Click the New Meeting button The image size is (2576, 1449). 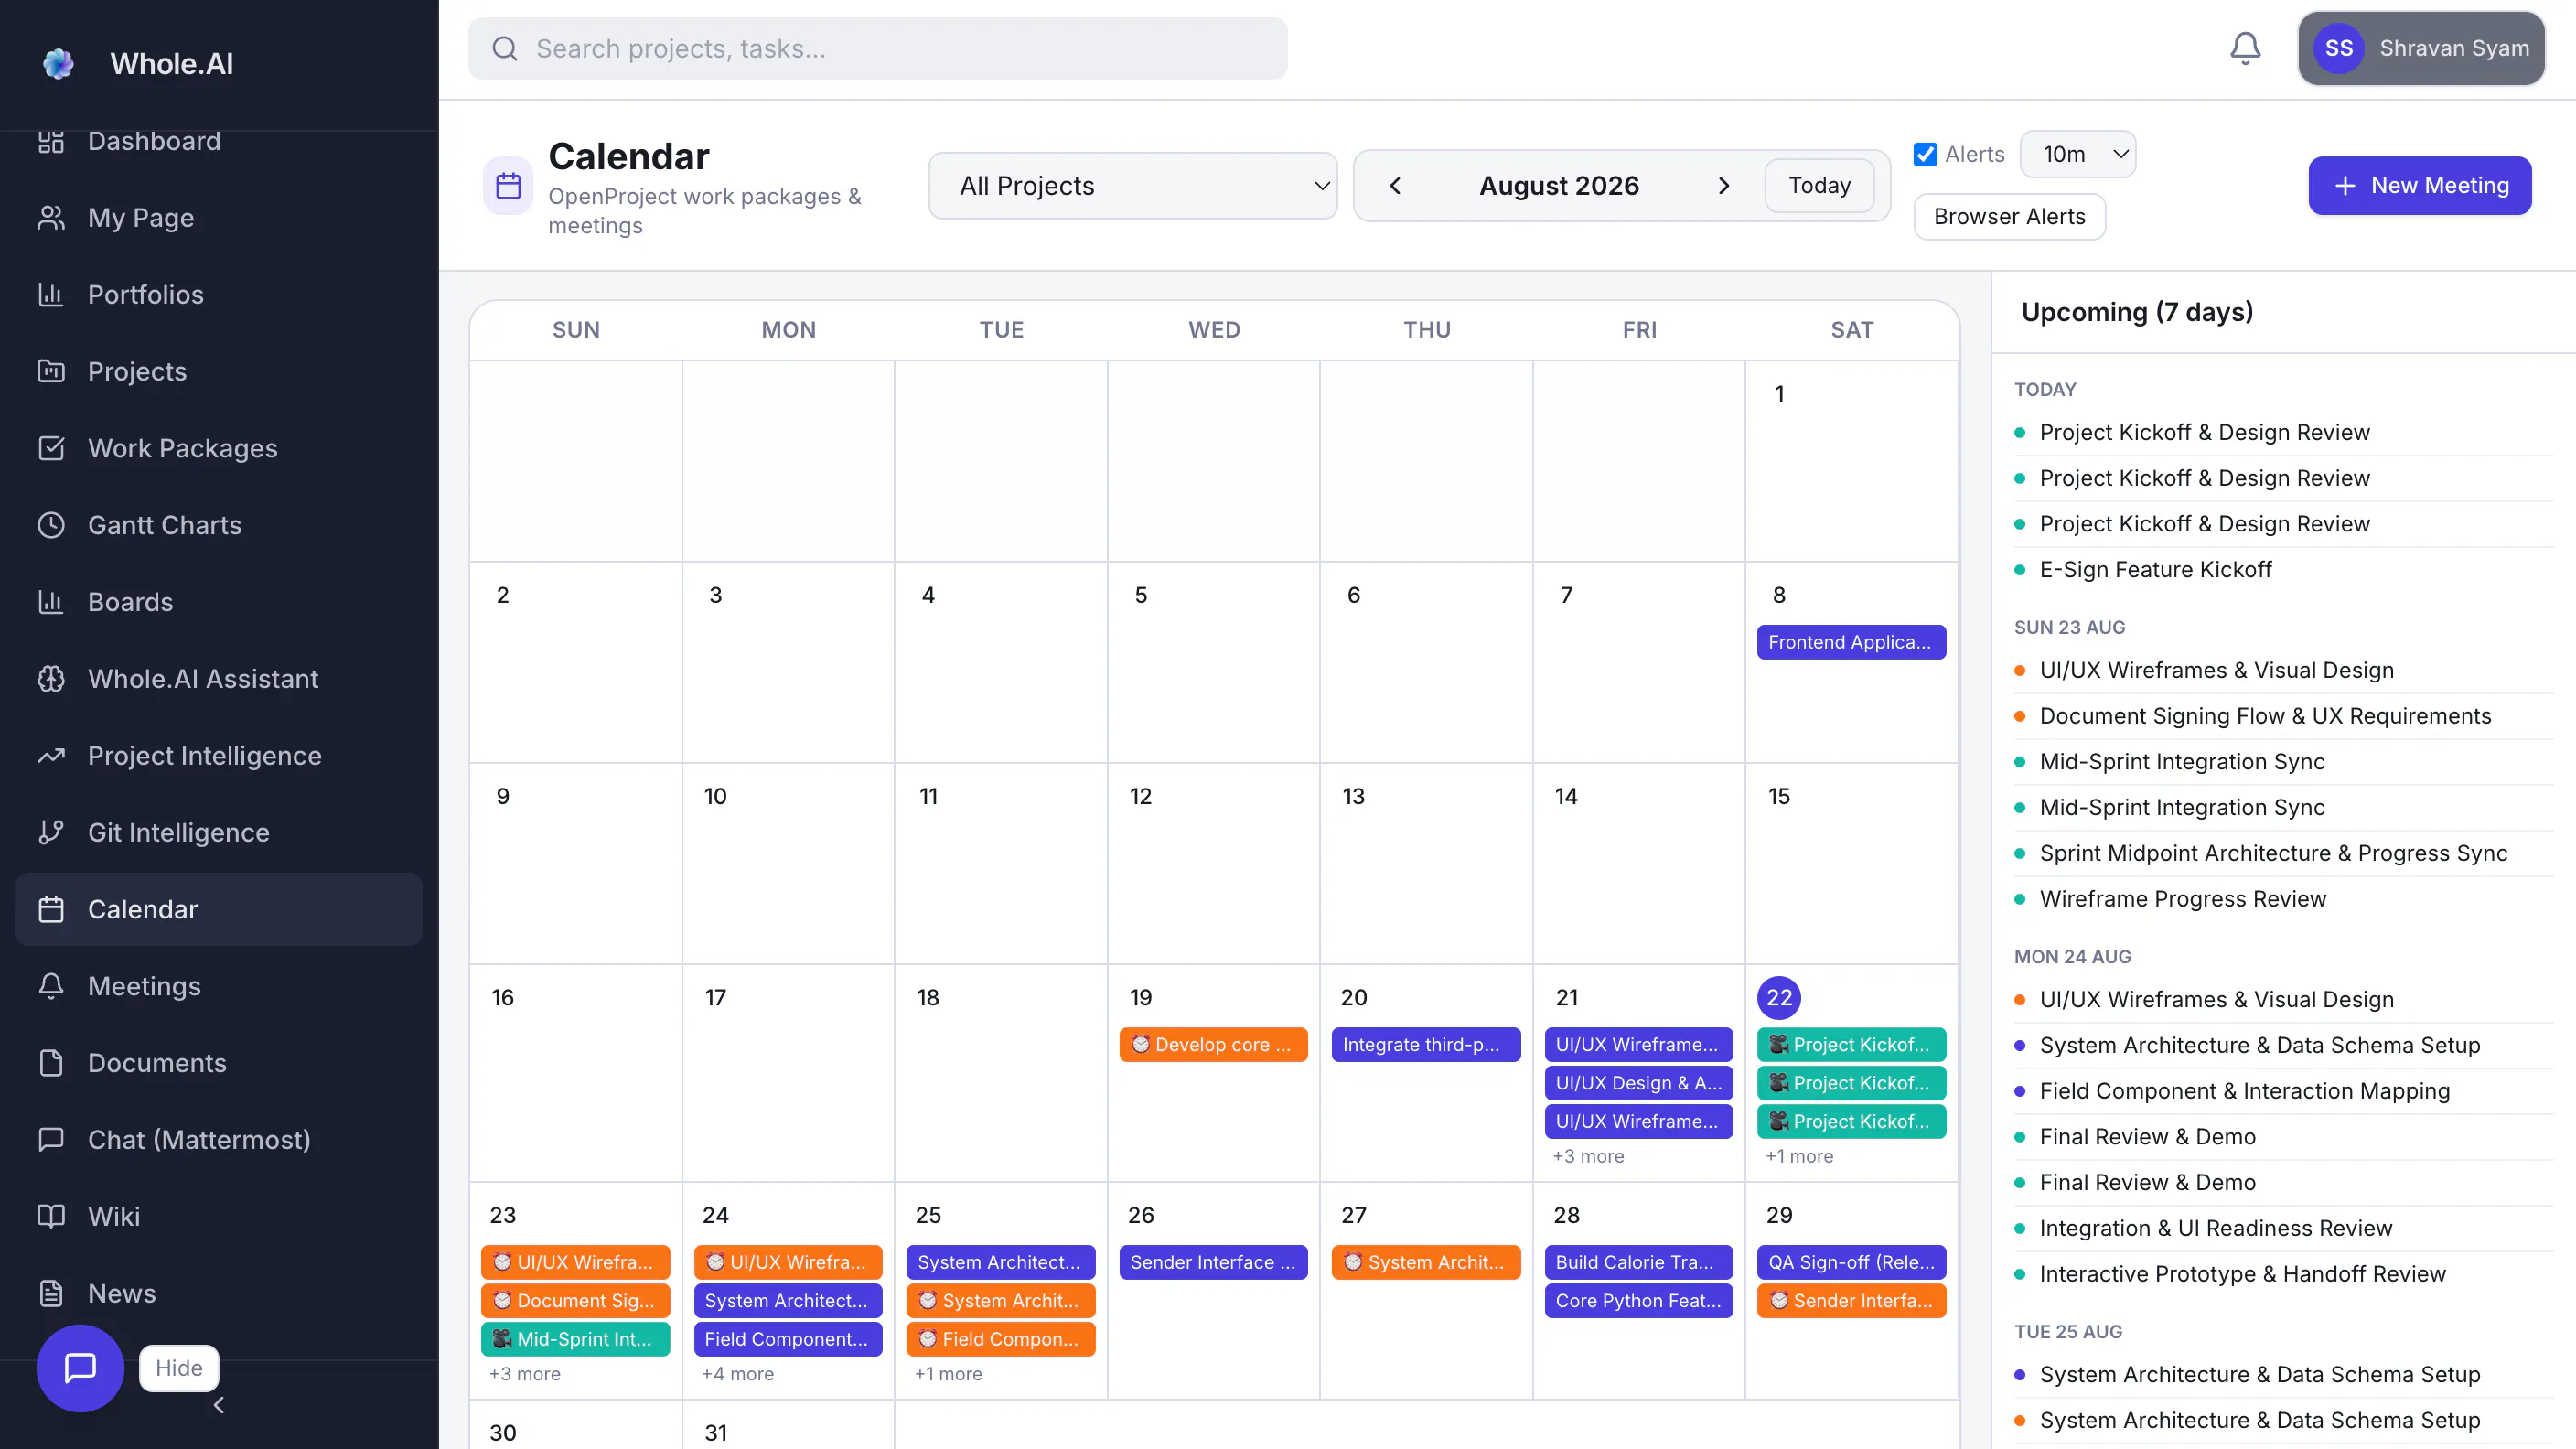click(x=2420, y=186)
